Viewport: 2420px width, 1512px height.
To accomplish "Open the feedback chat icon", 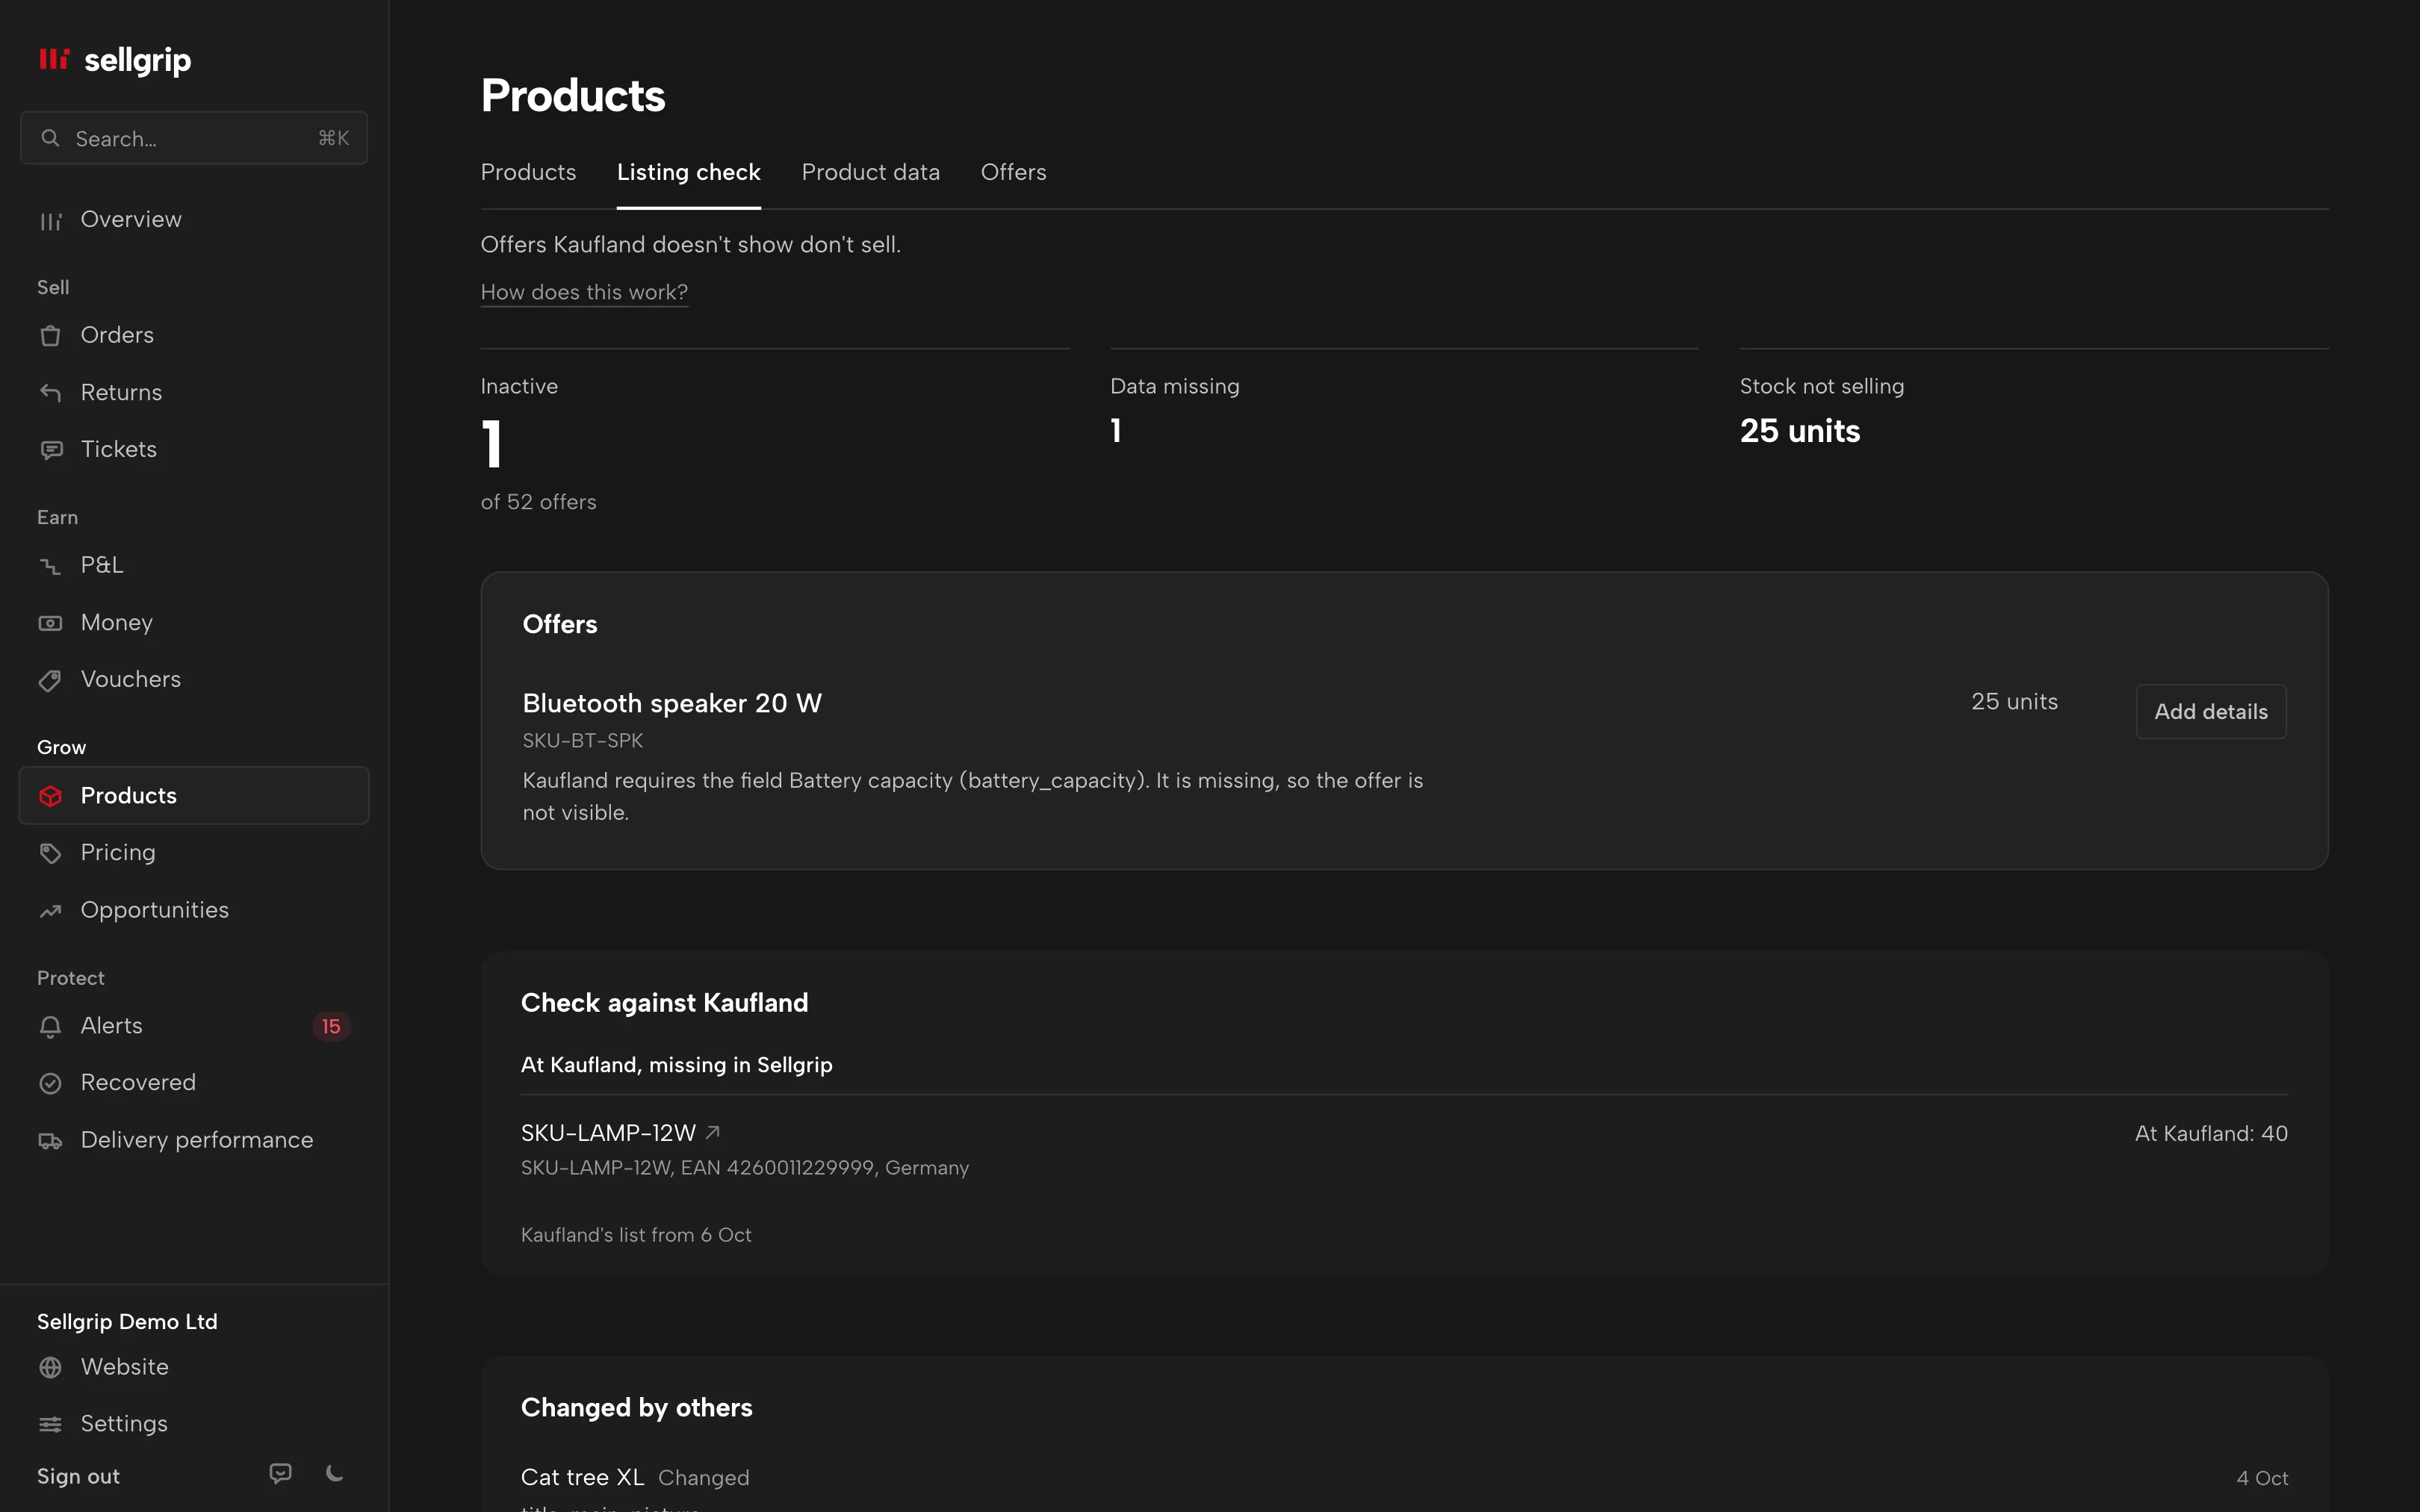I will (x=281, y=1473).
